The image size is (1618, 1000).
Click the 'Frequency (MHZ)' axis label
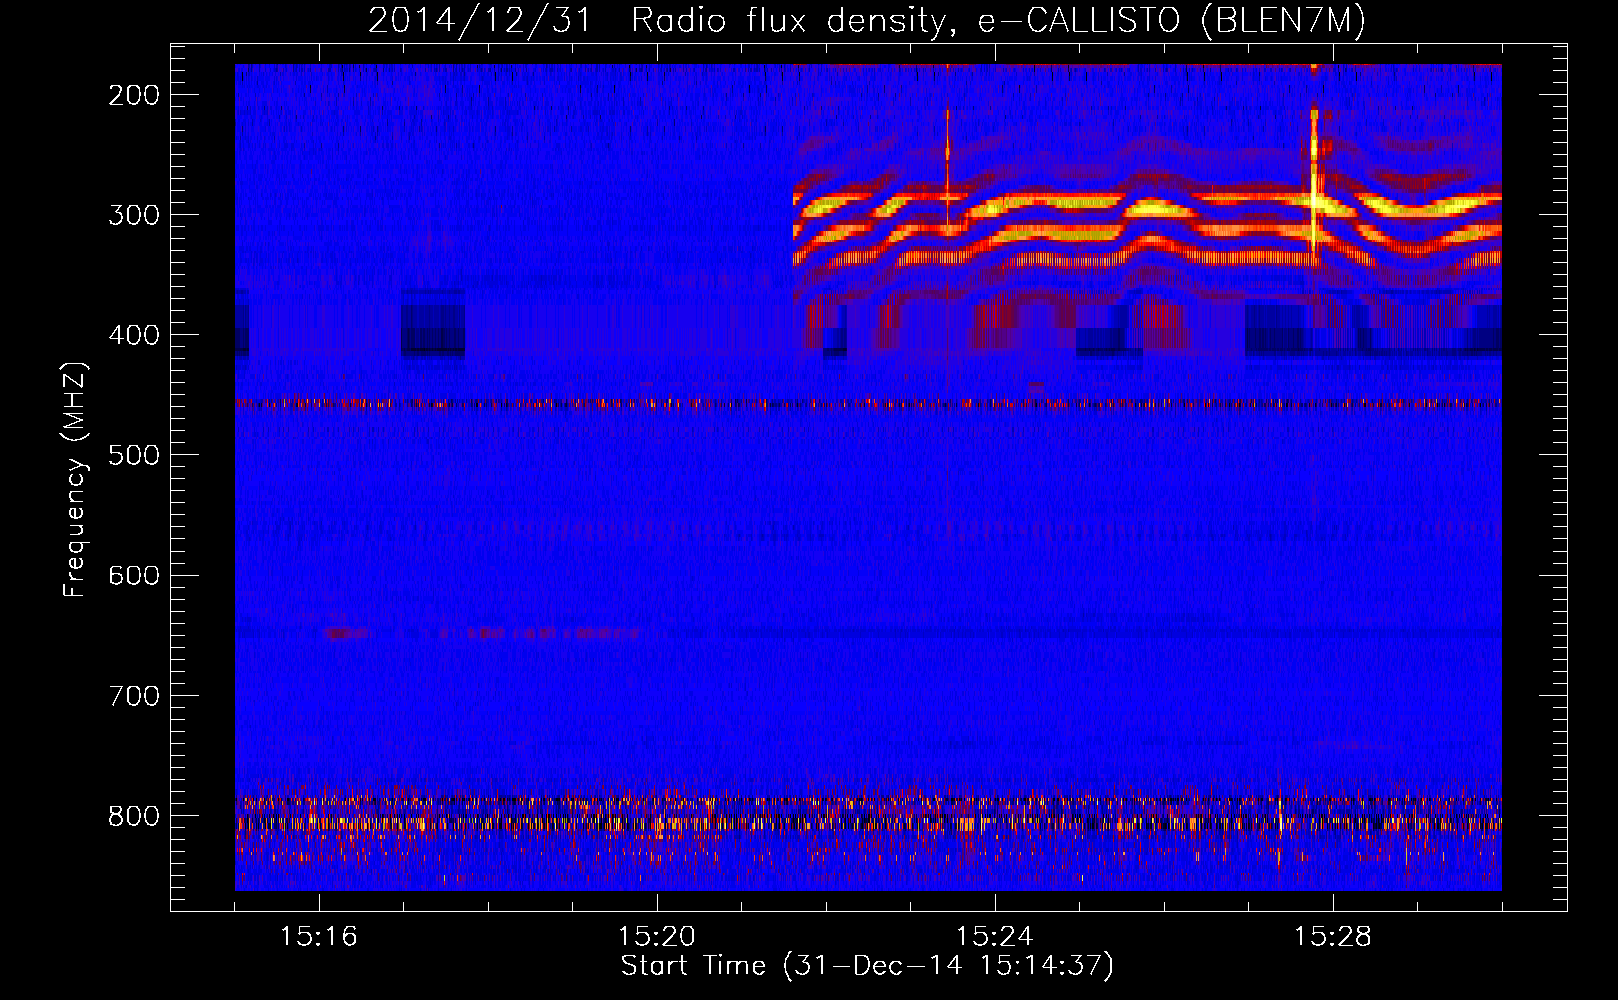point(75,479)
